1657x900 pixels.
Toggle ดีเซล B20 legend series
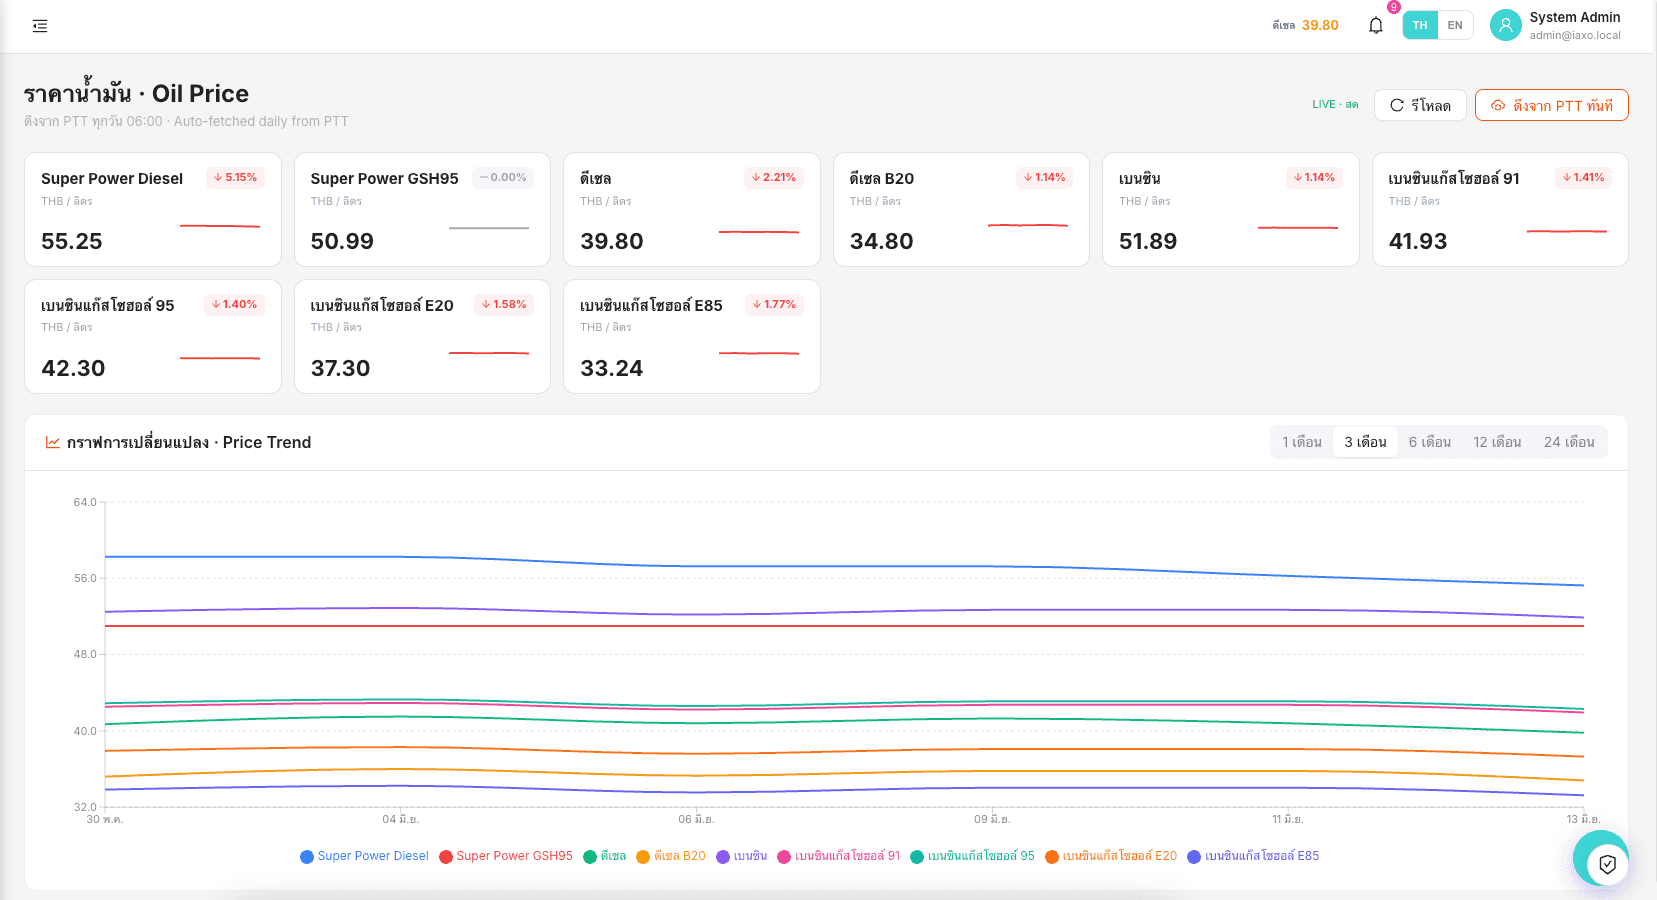tap(671, 856)
